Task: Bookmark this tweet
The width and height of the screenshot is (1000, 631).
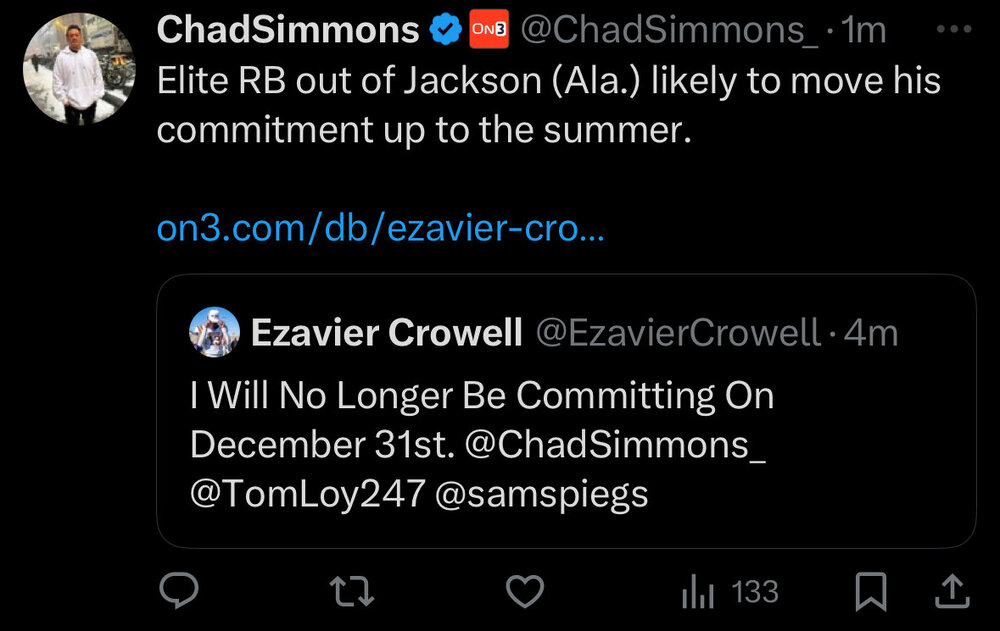Action: [871, 592]
